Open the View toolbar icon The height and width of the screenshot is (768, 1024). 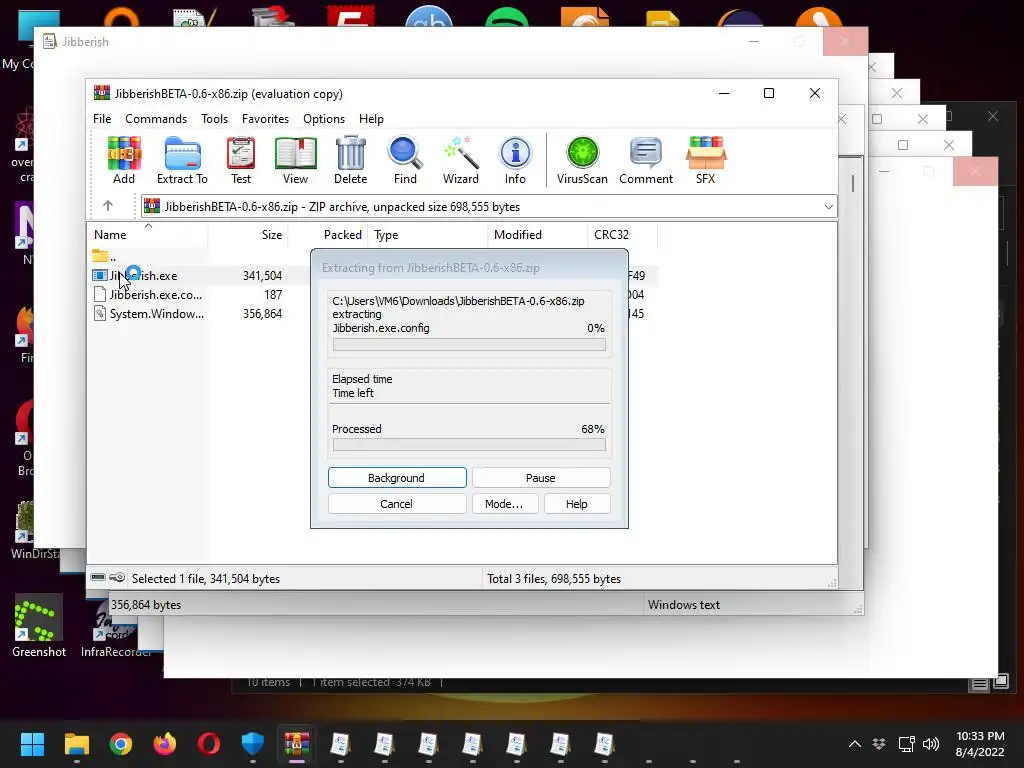(295, 160)
